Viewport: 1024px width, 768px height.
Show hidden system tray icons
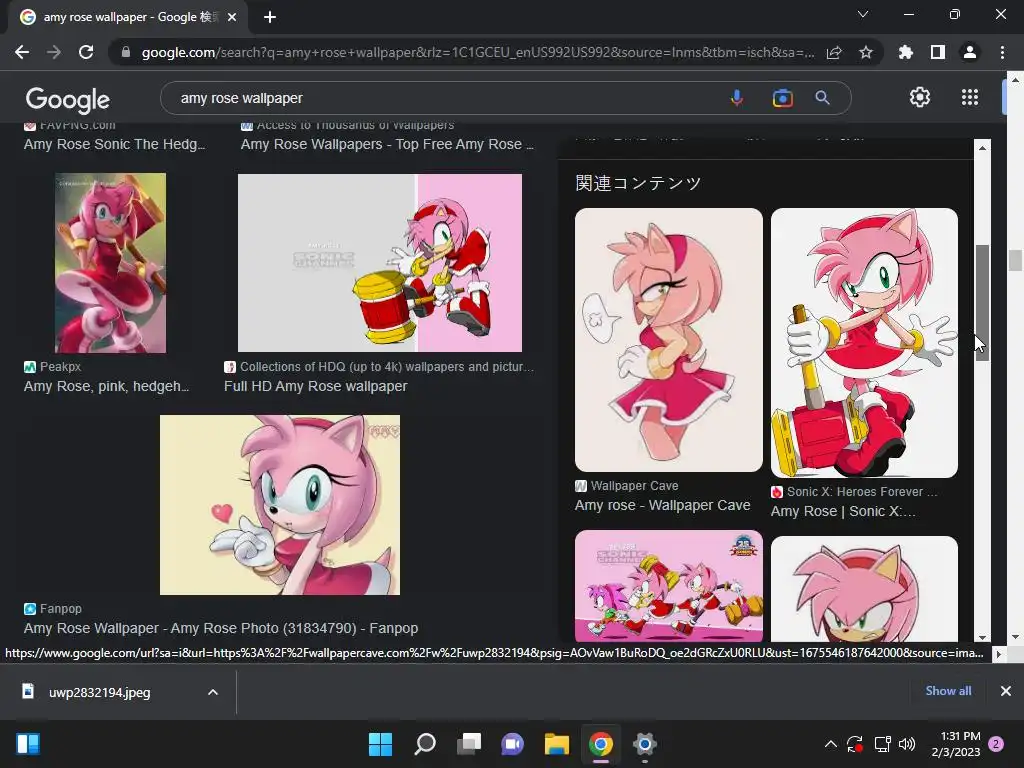tap(830, 744)
